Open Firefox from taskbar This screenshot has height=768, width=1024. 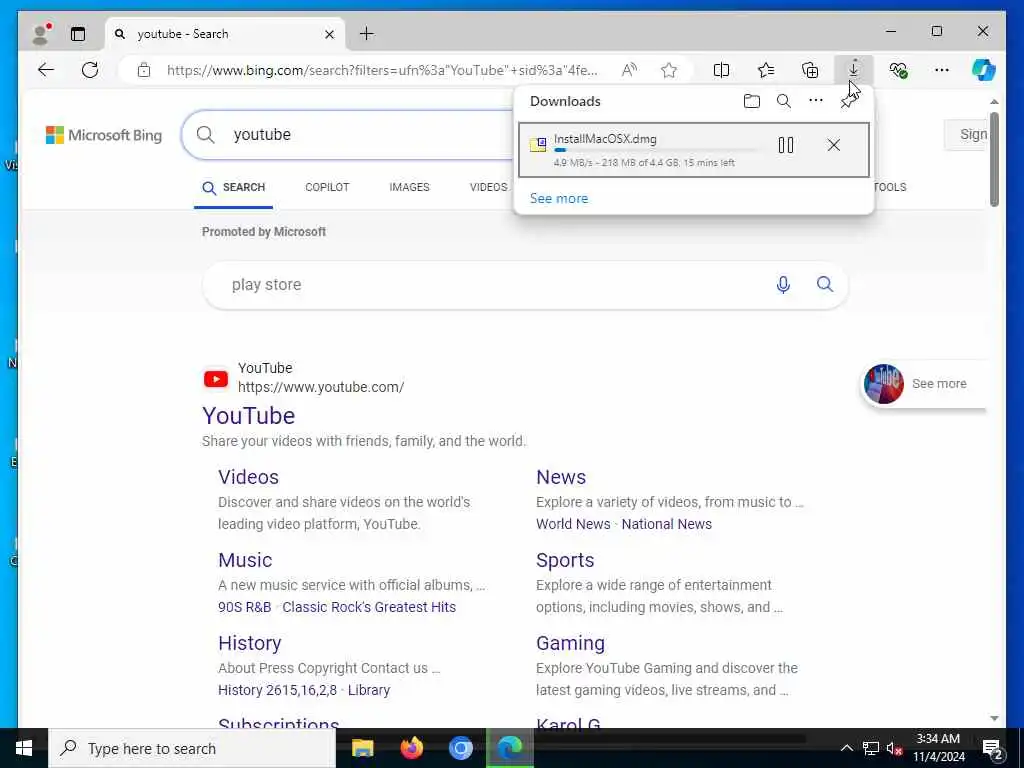click(x=411, y=748)
